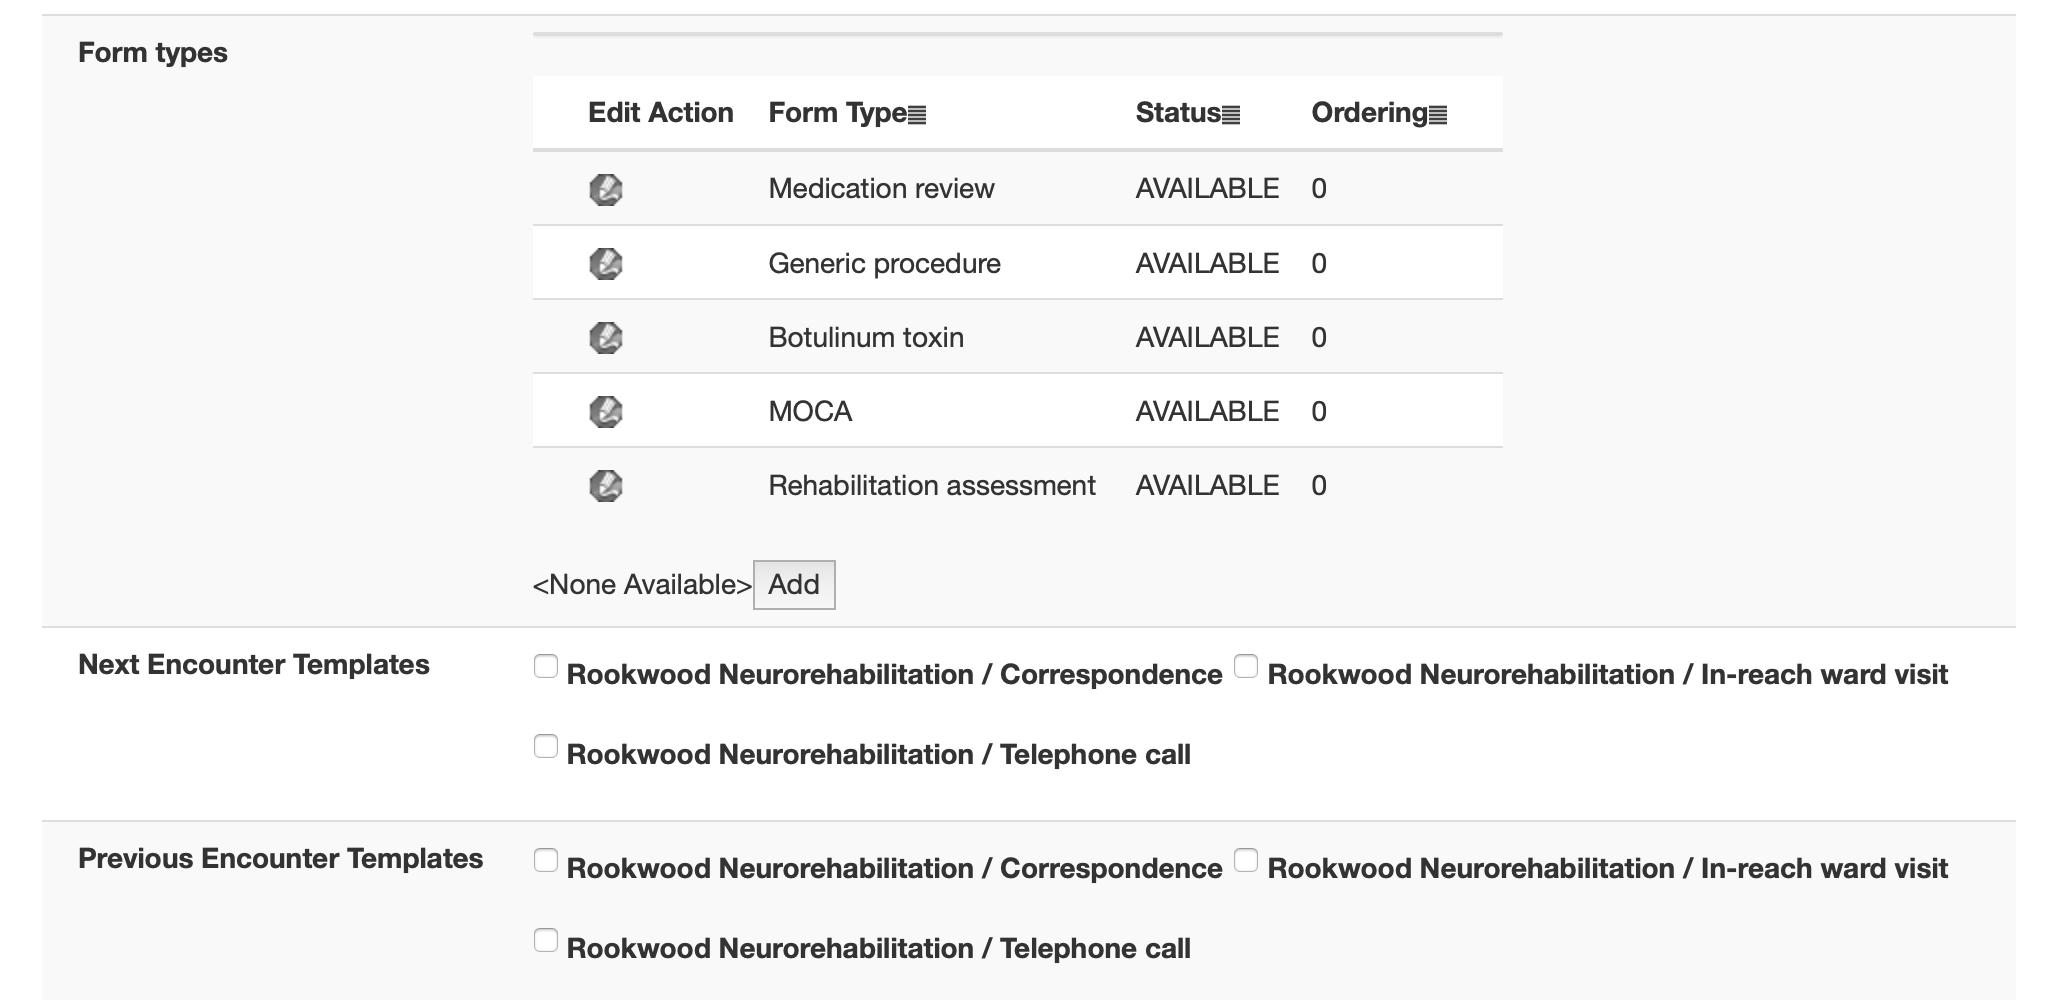Check Telephone call under Previous Encounter Templates
2062x1000 pixels.
click(545, 940)
